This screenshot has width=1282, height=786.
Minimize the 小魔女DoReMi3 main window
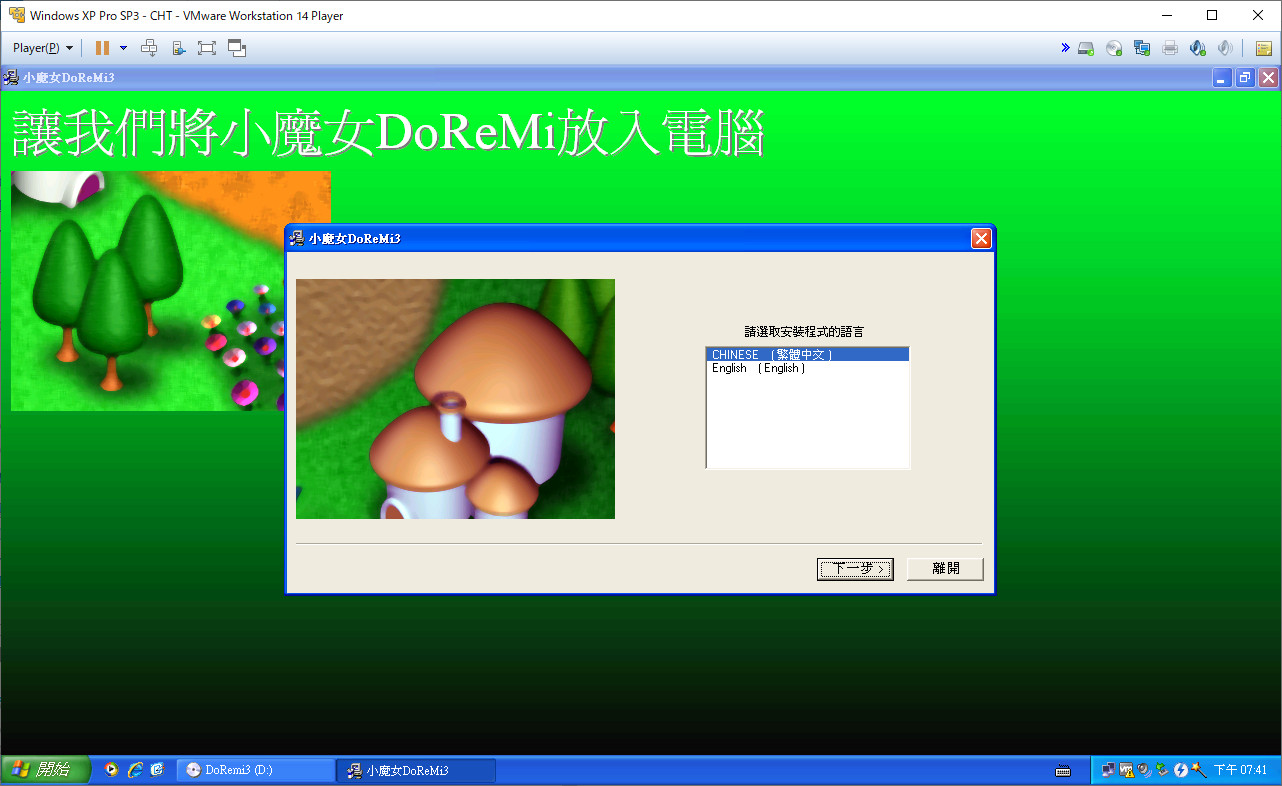[1222, 77]
